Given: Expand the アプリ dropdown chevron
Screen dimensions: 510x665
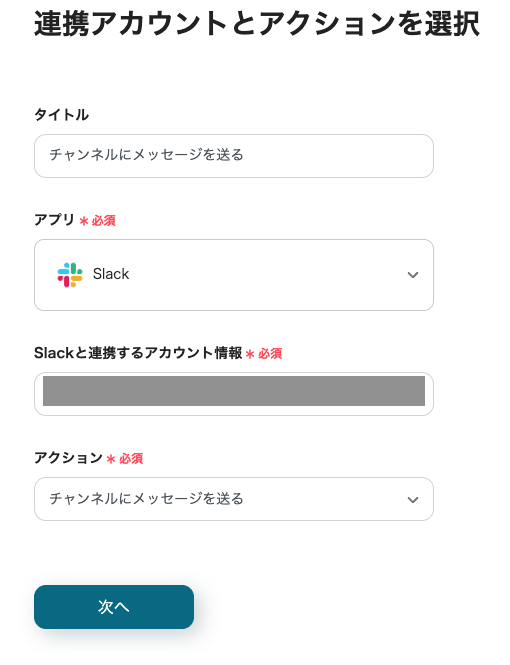Looking at the screenshot, I should pos(412,275).
